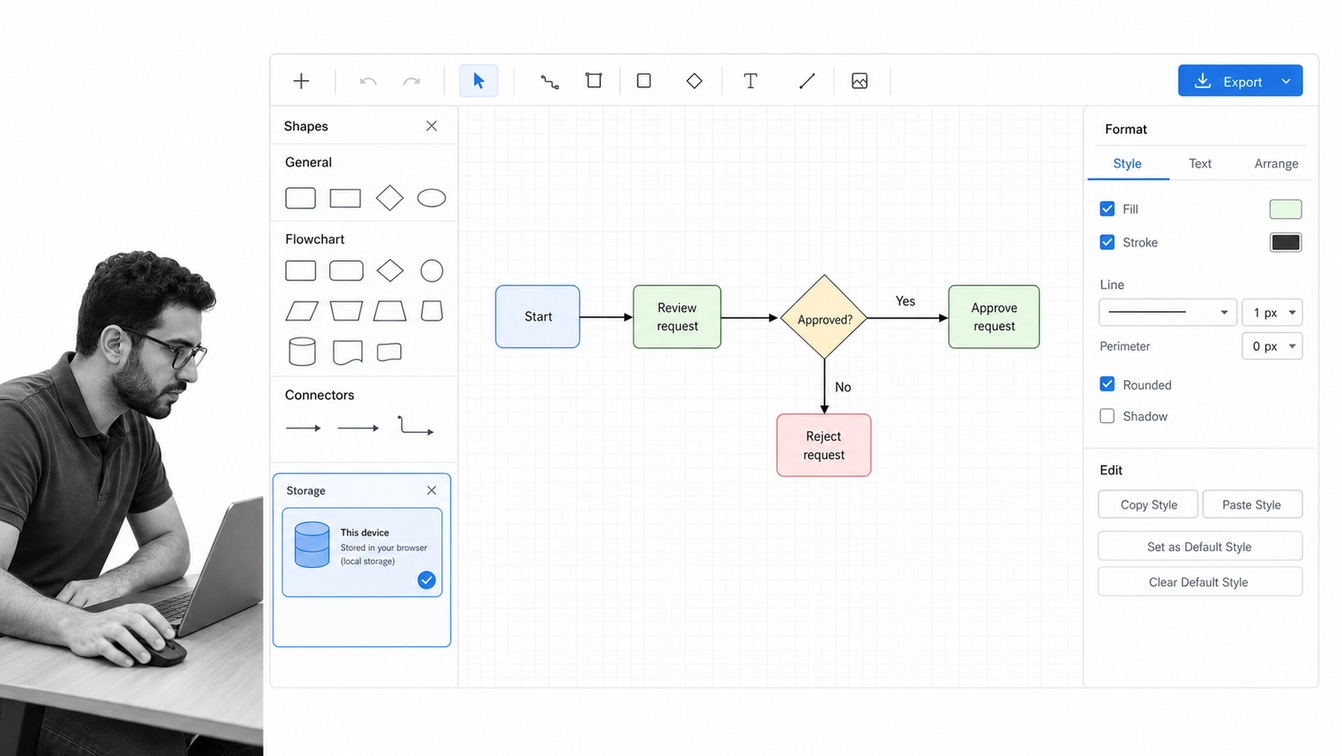Select the Approve request node
1342x756 pixels.
[x=994, y=317]
